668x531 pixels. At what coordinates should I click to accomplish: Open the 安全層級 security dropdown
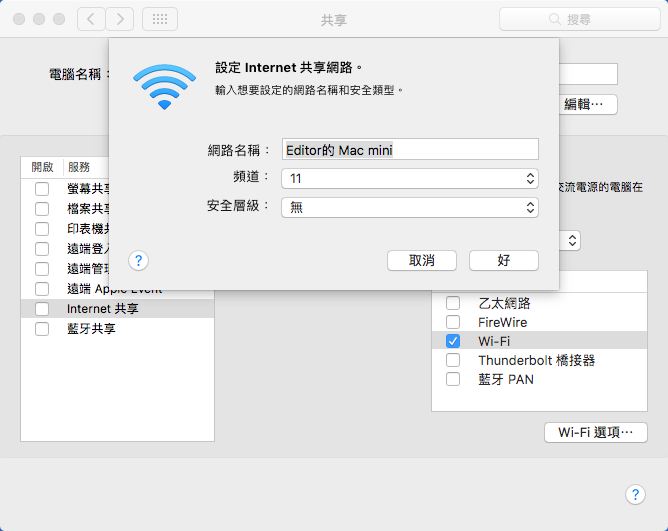click(x=410, y=208)
